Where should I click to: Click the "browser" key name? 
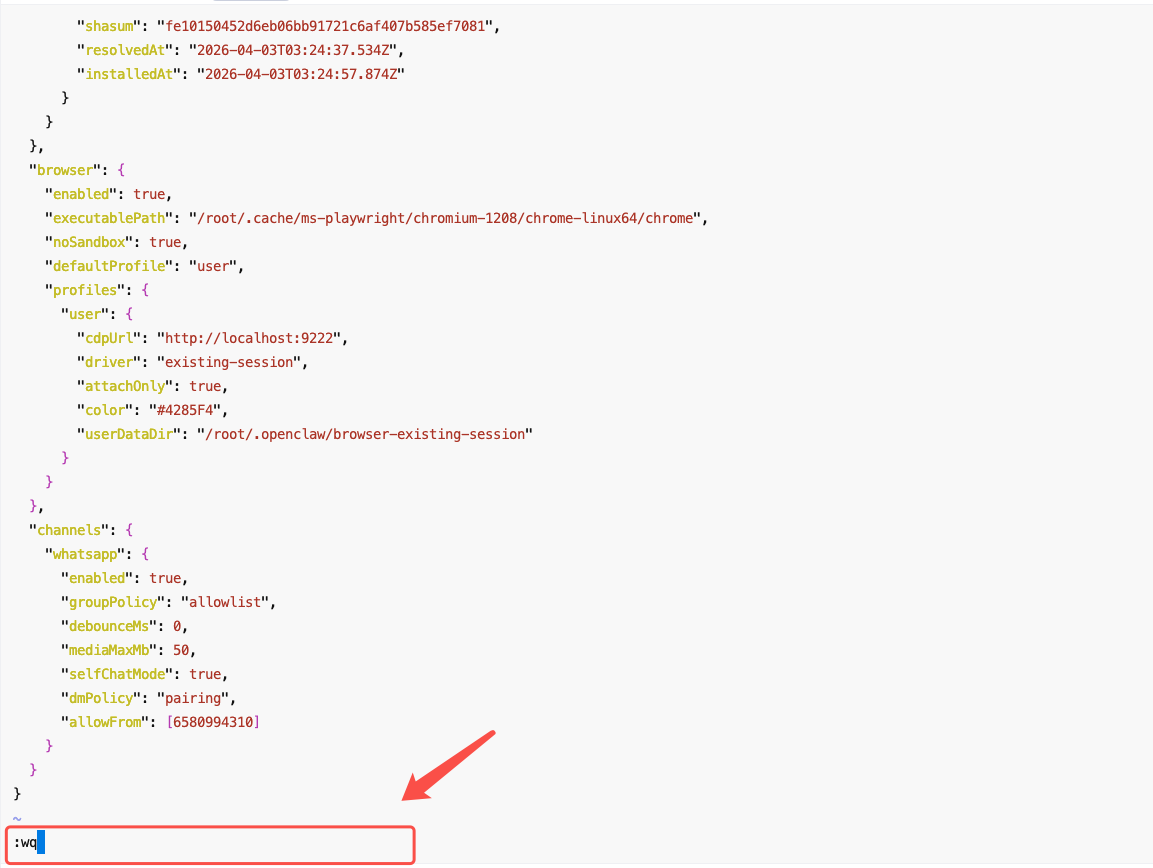pyautogui.click(x=65, y=170)
